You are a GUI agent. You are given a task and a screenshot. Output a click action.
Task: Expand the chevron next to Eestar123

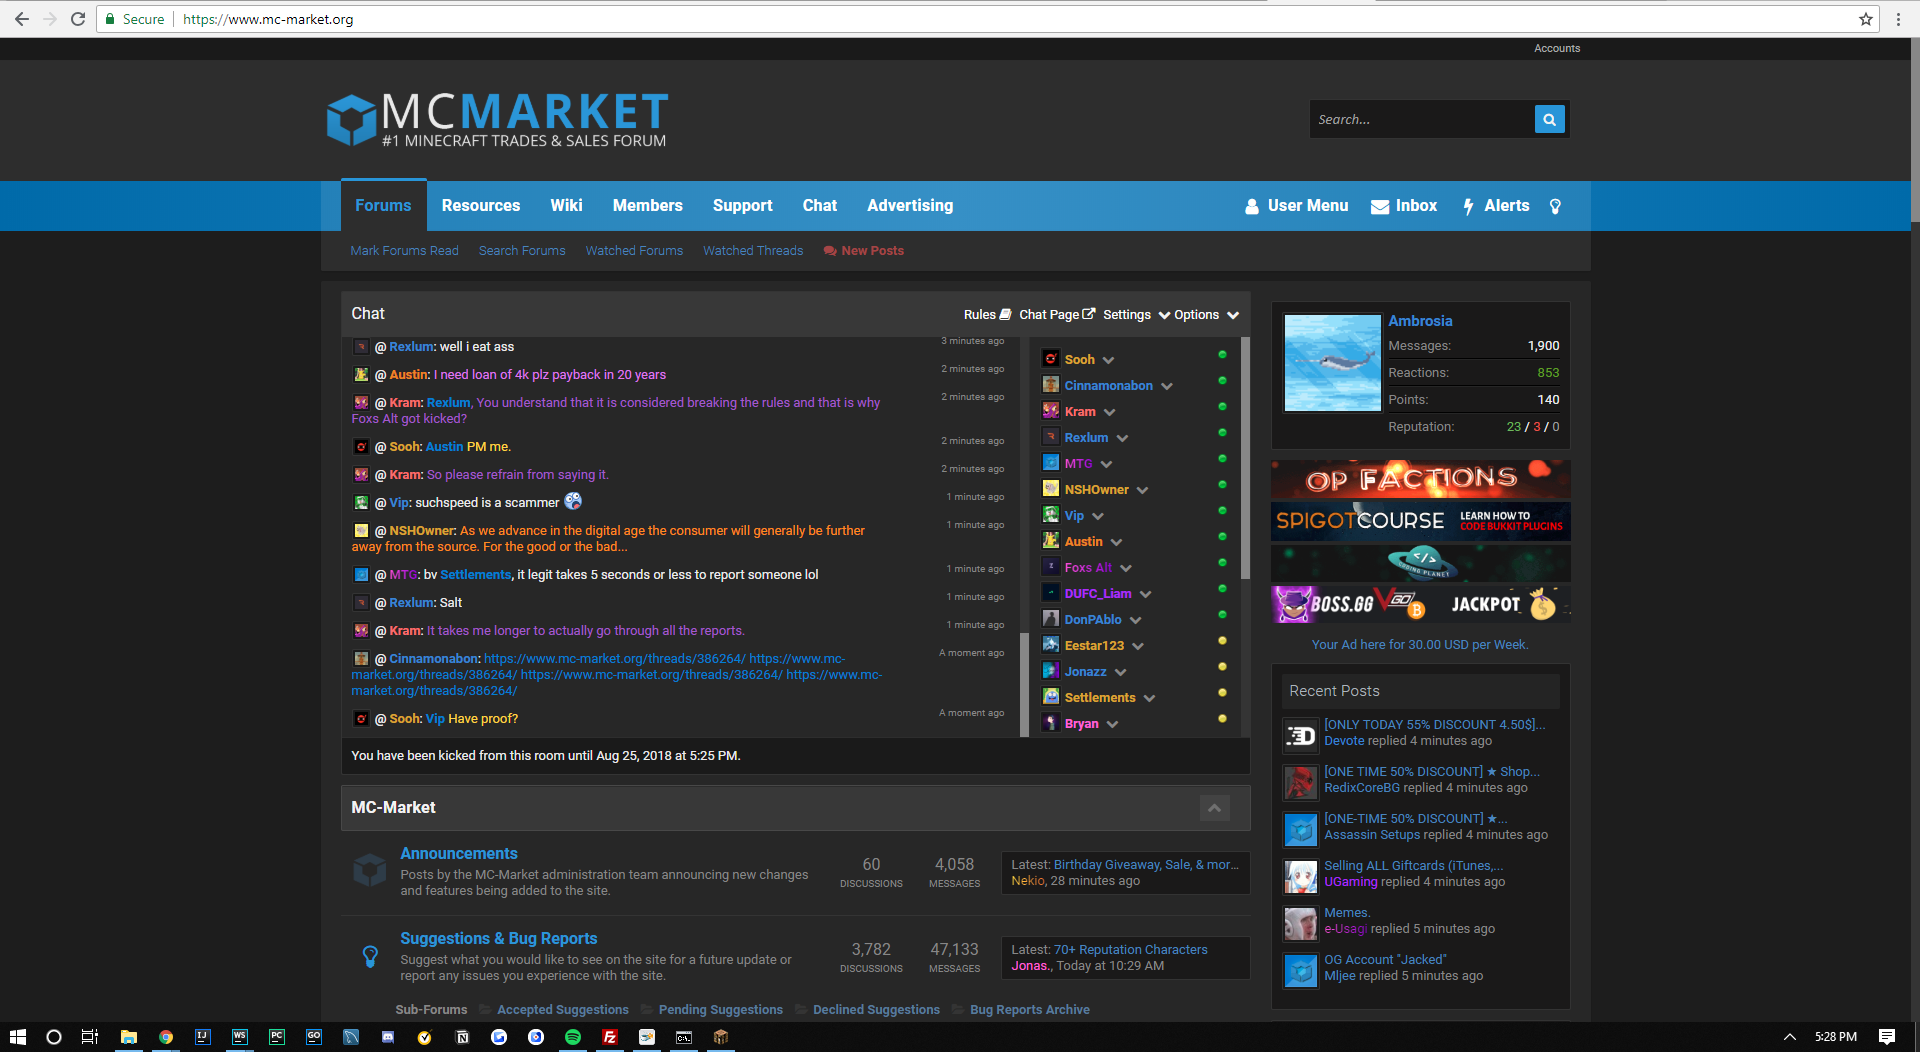point(1138,646)
